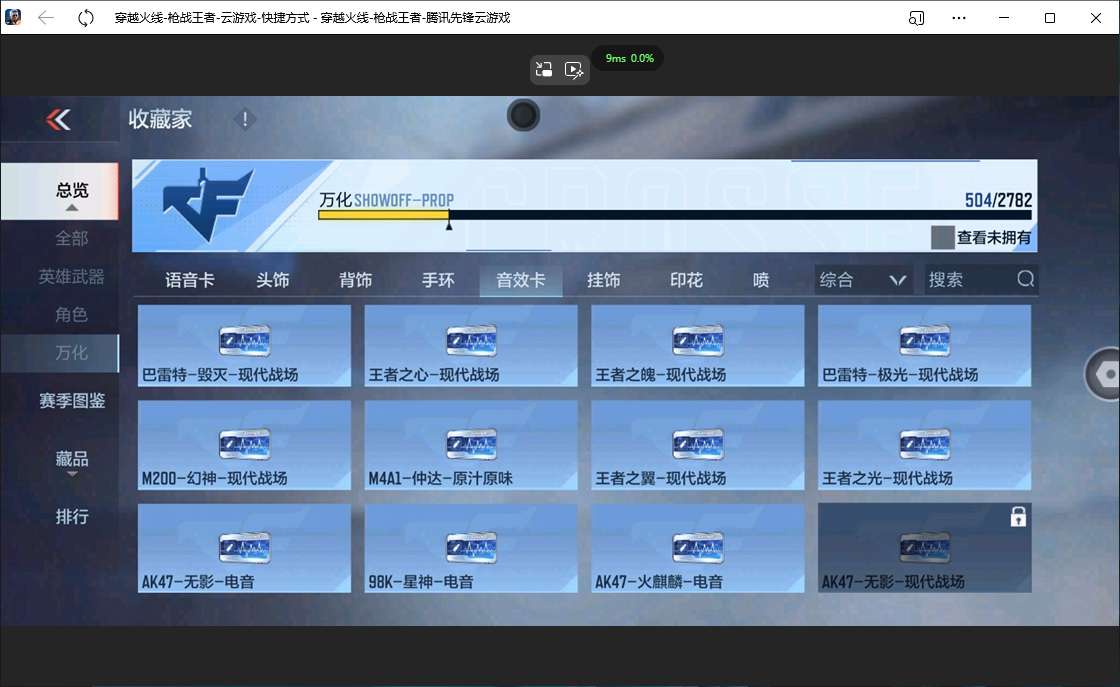
Task: Open the cast/device icon in title bar
Action: coord(916,18)
